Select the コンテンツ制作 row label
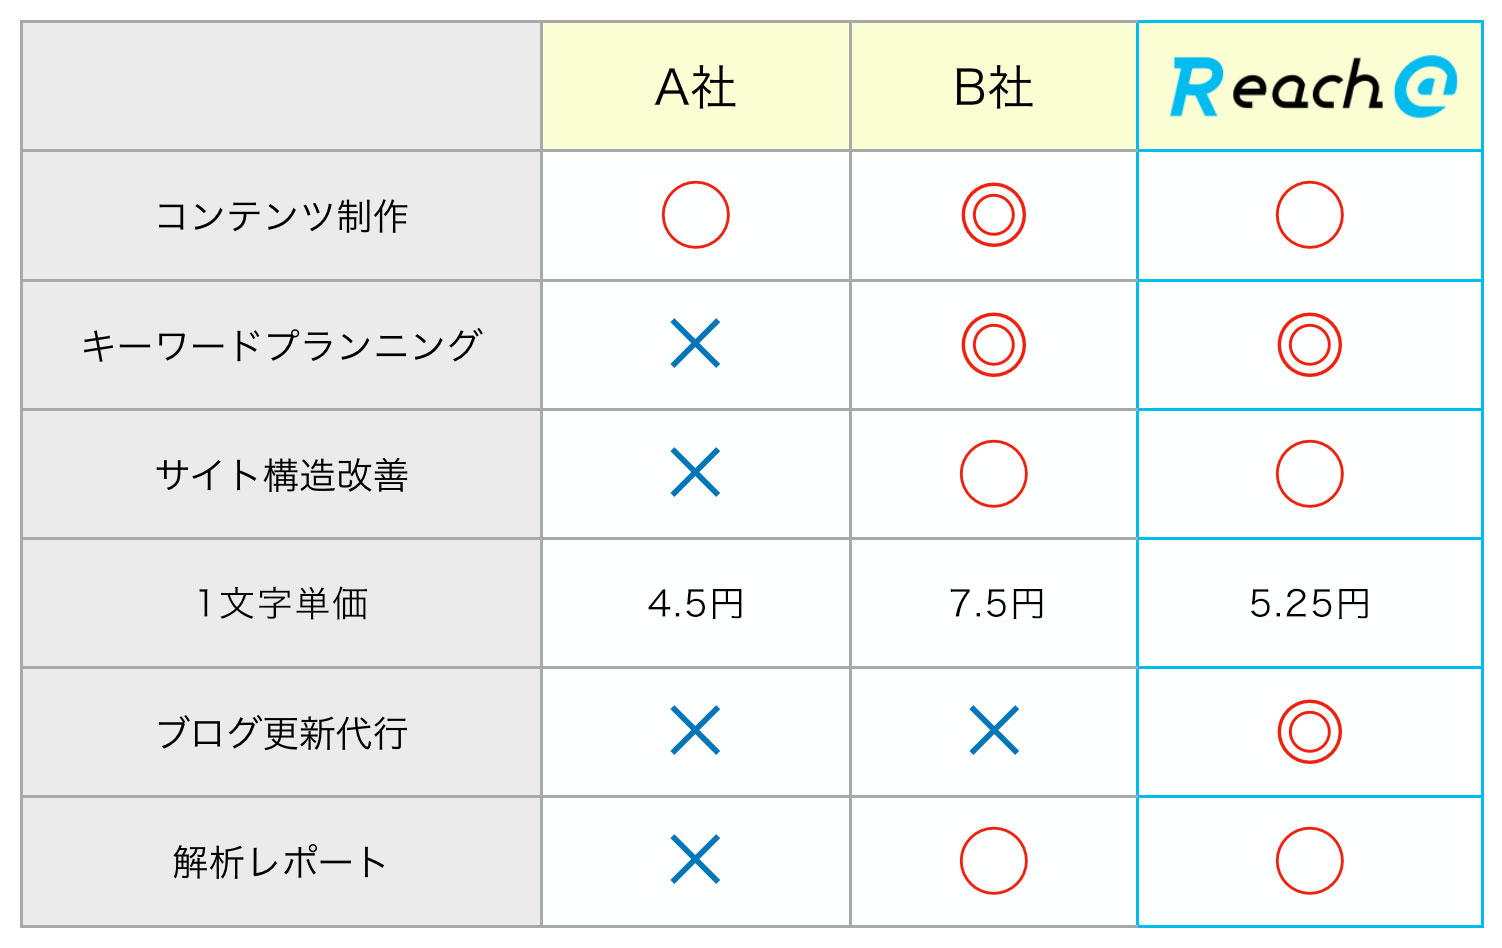 click(281, 215)
